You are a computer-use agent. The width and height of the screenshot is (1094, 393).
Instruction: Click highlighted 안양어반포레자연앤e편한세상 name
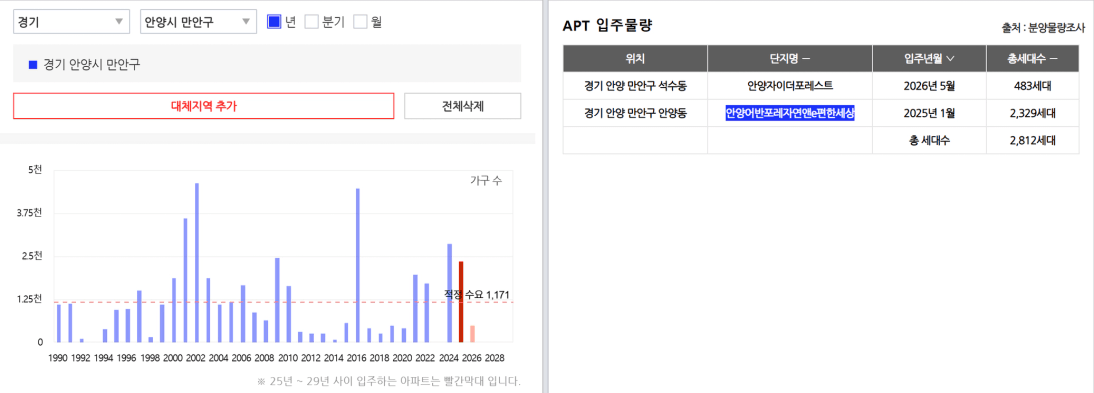pos(790,113)
